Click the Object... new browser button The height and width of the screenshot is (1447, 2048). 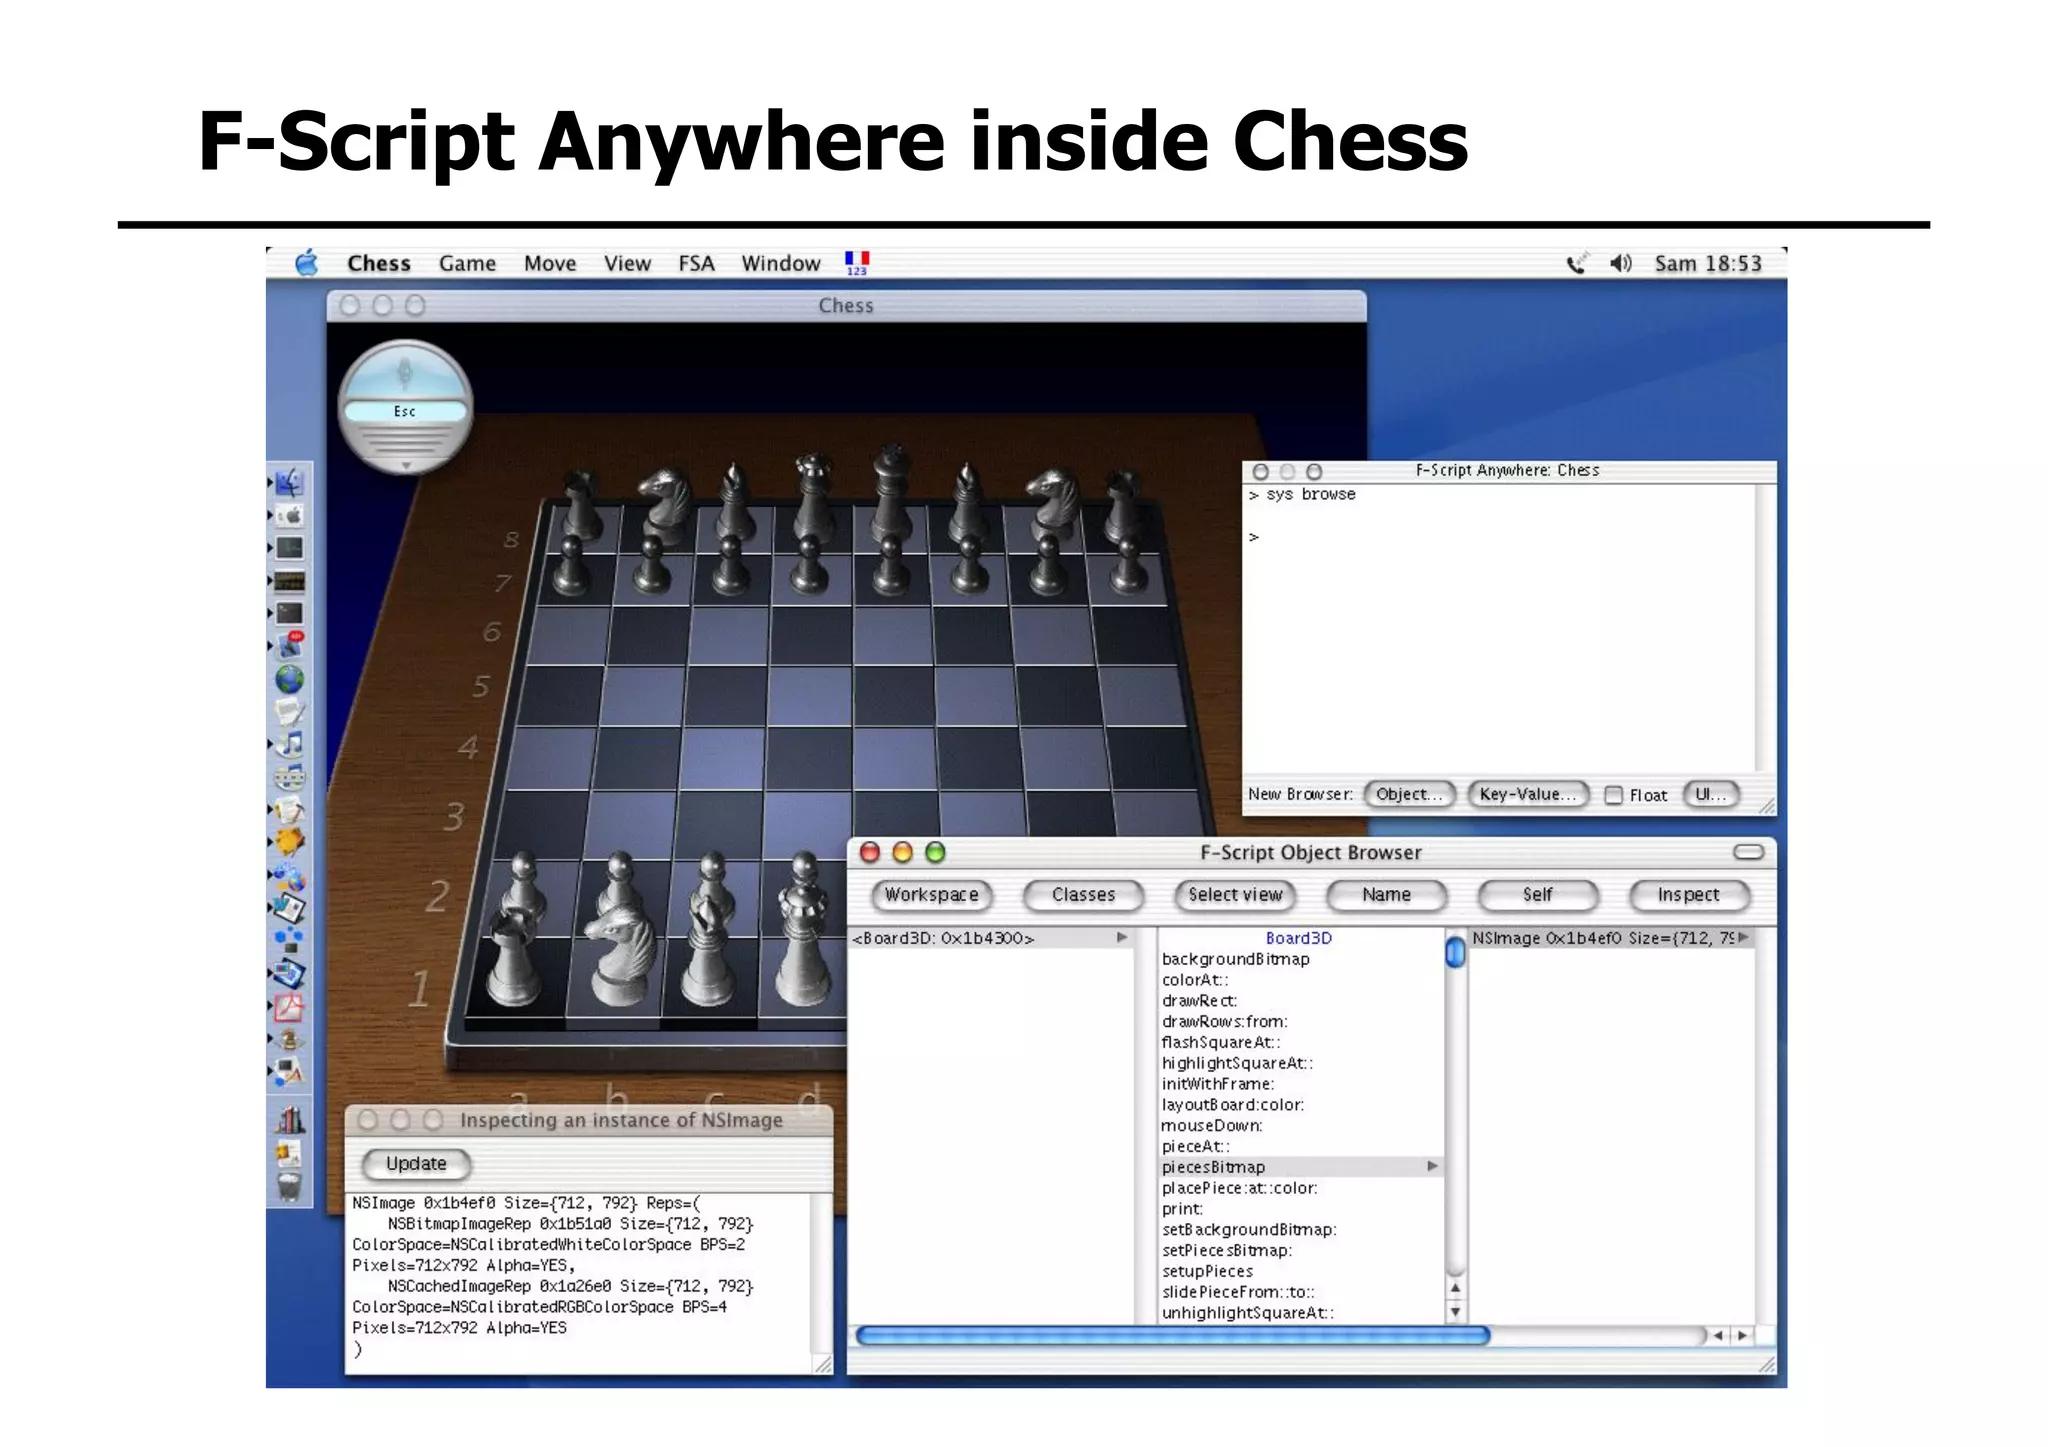[x=1408, y=794]
